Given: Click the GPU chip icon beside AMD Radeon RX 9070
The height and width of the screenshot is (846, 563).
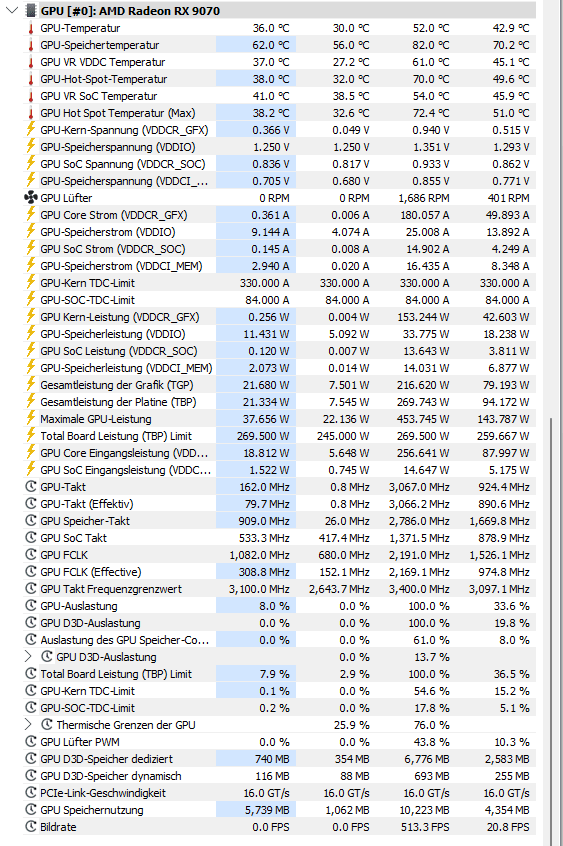Looking at the screenshot, I should pyautogui.click(x=31, y=10).
